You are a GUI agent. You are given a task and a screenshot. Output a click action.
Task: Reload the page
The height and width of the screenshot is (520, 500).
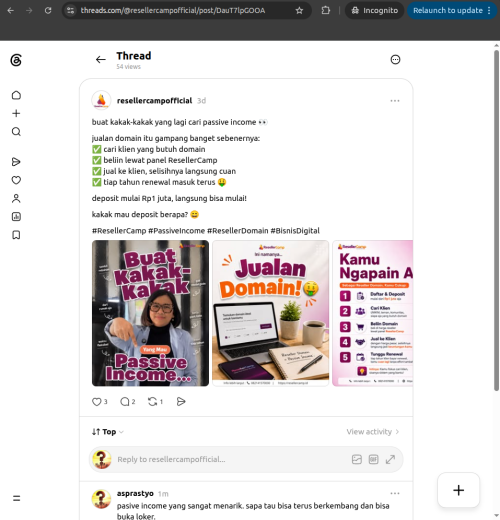(48, 10)
